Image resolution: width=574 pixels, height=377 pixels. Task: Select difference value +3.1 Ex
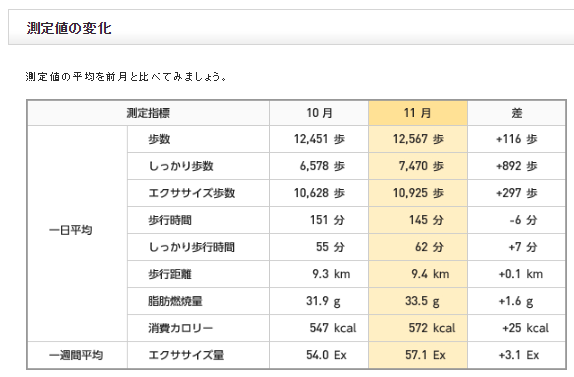[x=519, y=355]
